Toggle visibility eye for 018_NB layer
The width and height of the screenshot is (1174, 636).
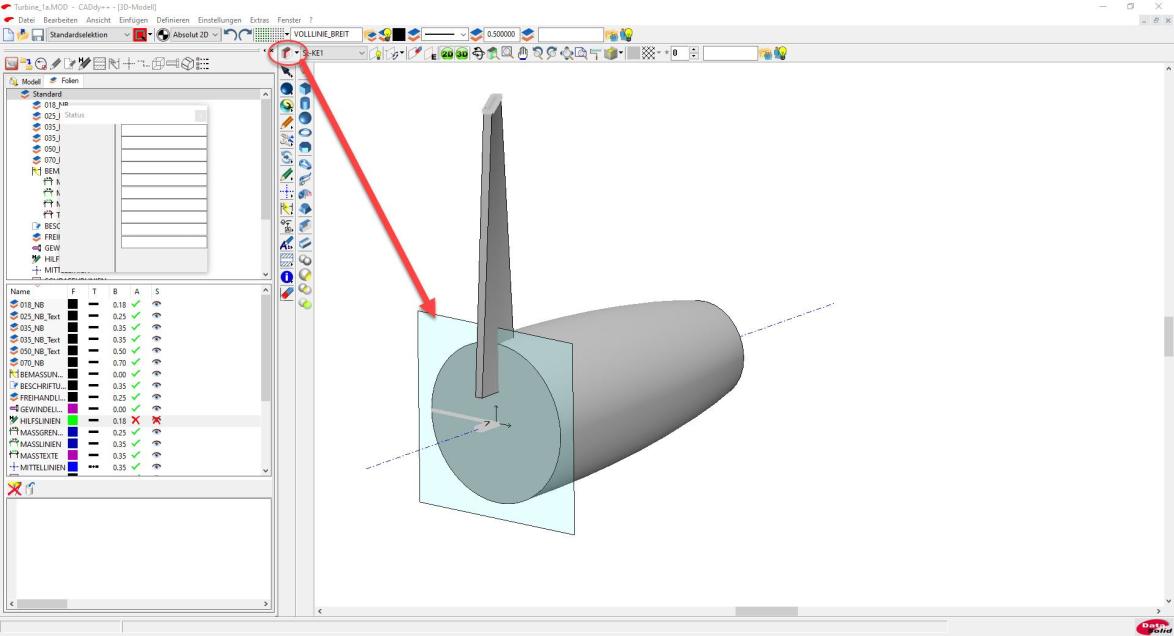click(x=156, y=304)
